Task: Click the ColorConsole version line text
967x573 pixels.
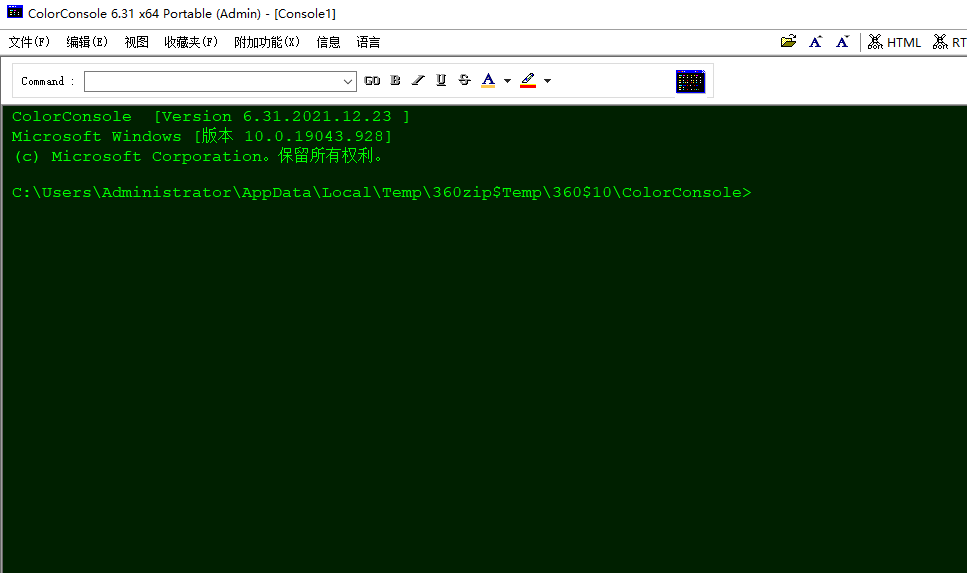Action: point(211,117)
